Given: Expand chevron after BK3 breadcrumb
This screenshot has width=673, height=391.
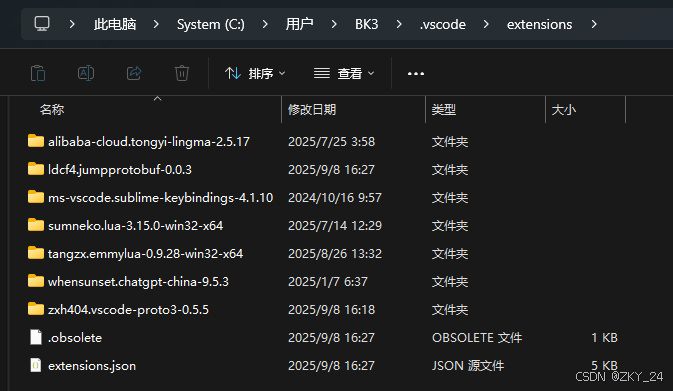Looking at the screenshot, I should [x=399, y=24].
